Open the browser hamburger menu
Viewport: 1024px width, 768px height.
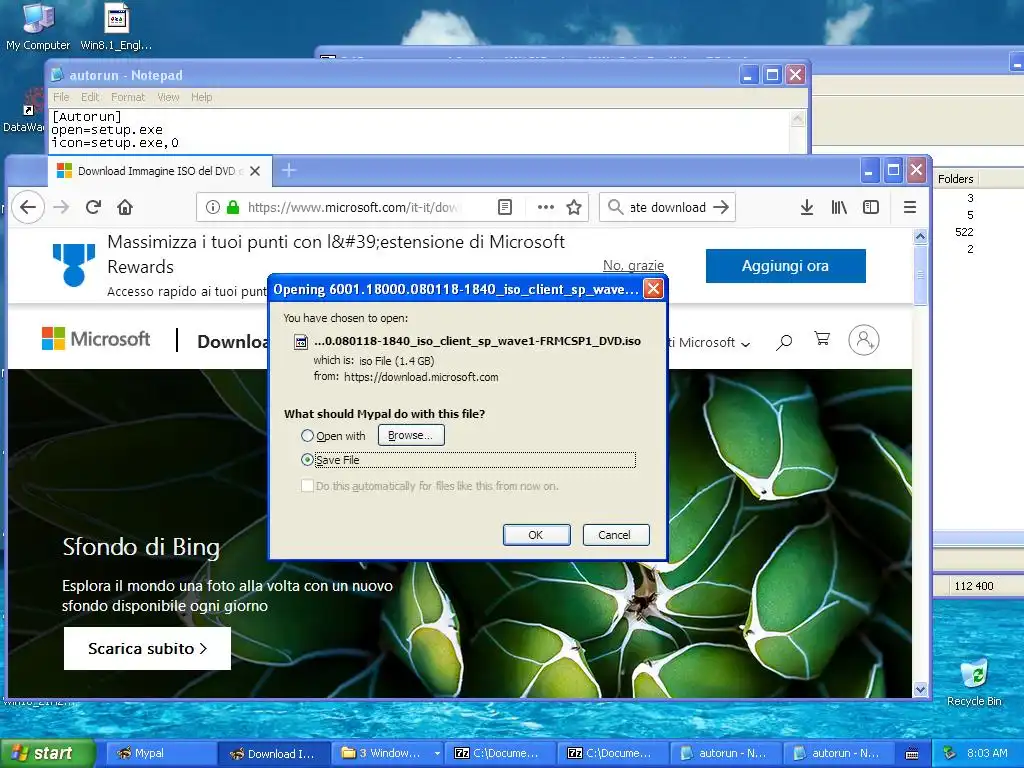909,207
